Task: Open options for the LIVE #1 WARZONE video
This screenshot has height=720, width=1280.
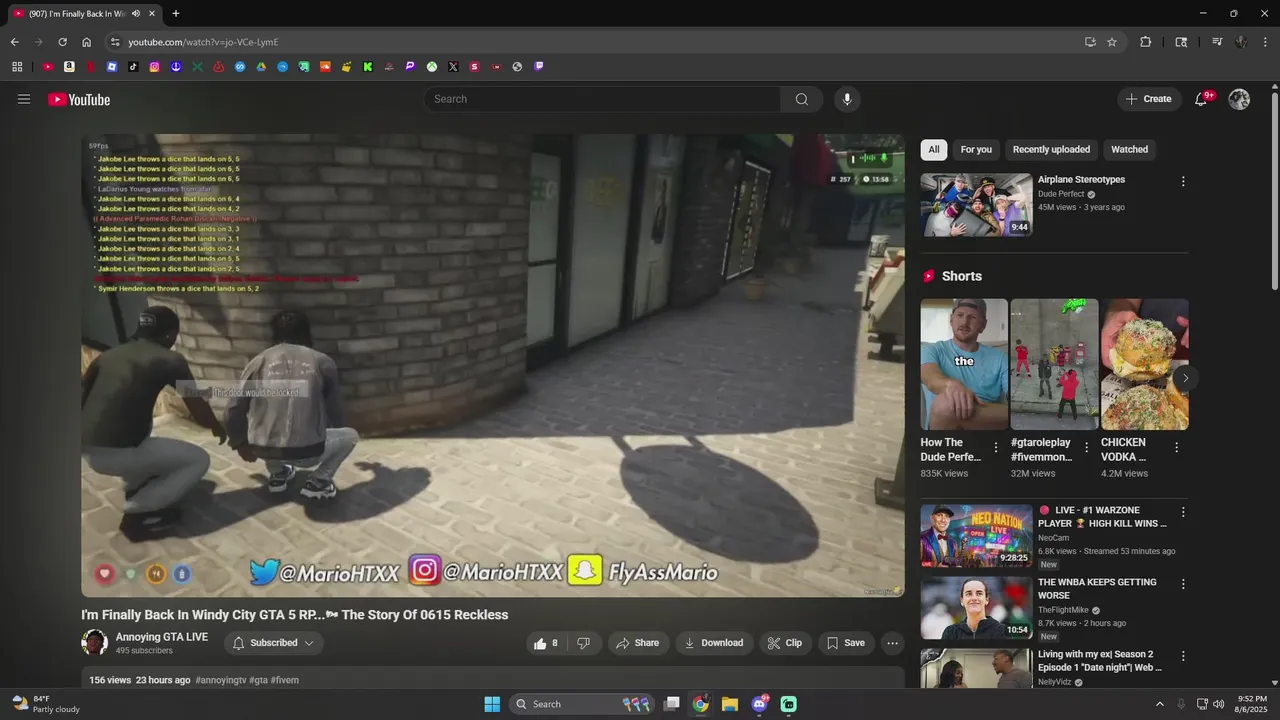Action: (1183, 512)
